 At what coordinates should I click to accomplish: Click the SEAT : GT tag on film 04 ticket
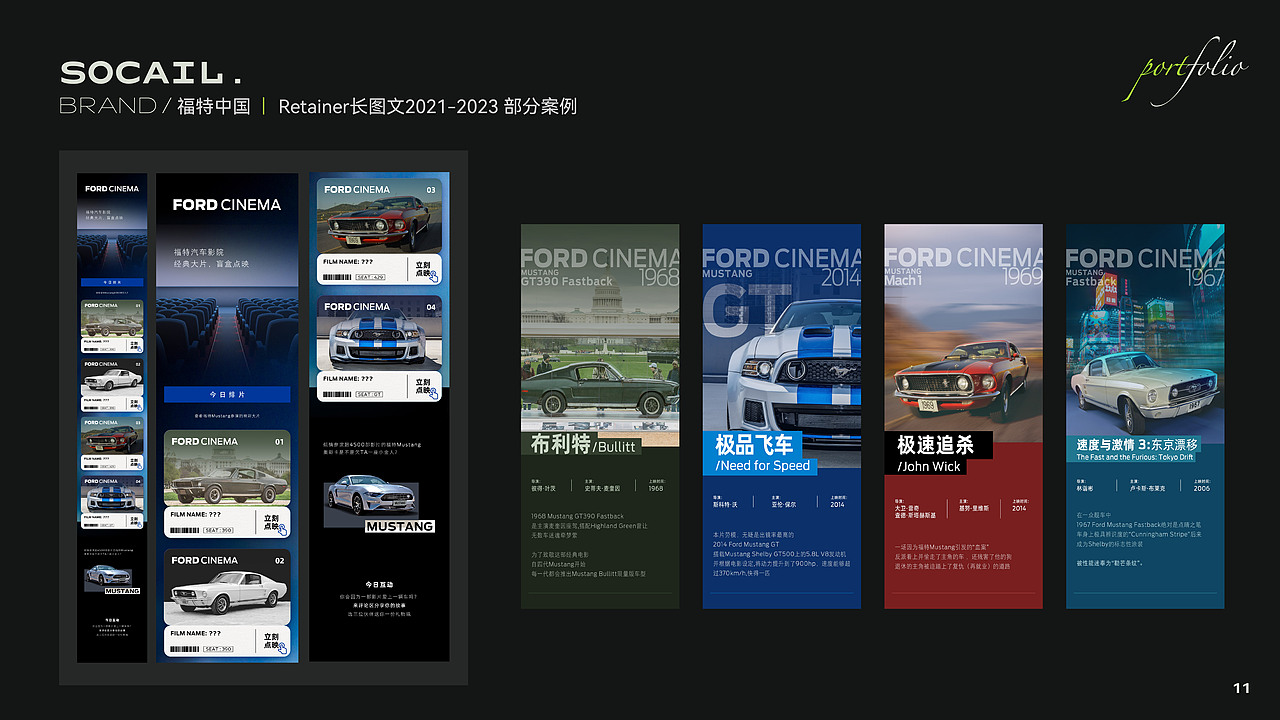pyautogui.click(x=371, y=394)
